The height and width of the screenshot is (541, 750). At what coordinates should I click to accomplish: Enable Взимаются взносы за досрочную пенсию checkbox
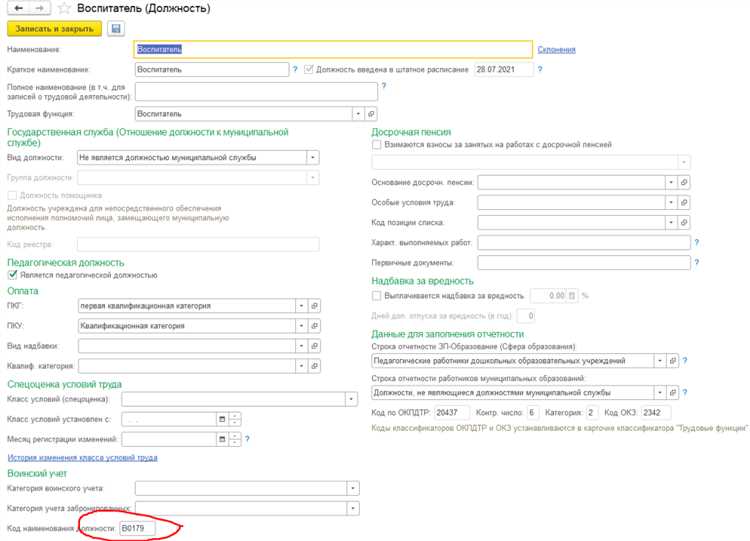[x=376, y=145]
